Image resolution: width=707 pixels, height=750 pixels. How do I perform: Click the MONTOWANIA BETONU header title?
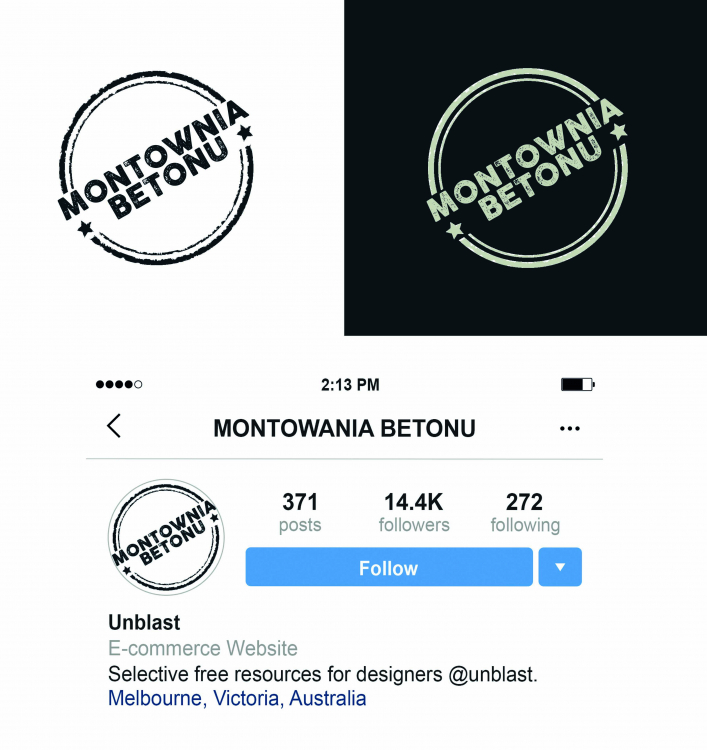344,429
